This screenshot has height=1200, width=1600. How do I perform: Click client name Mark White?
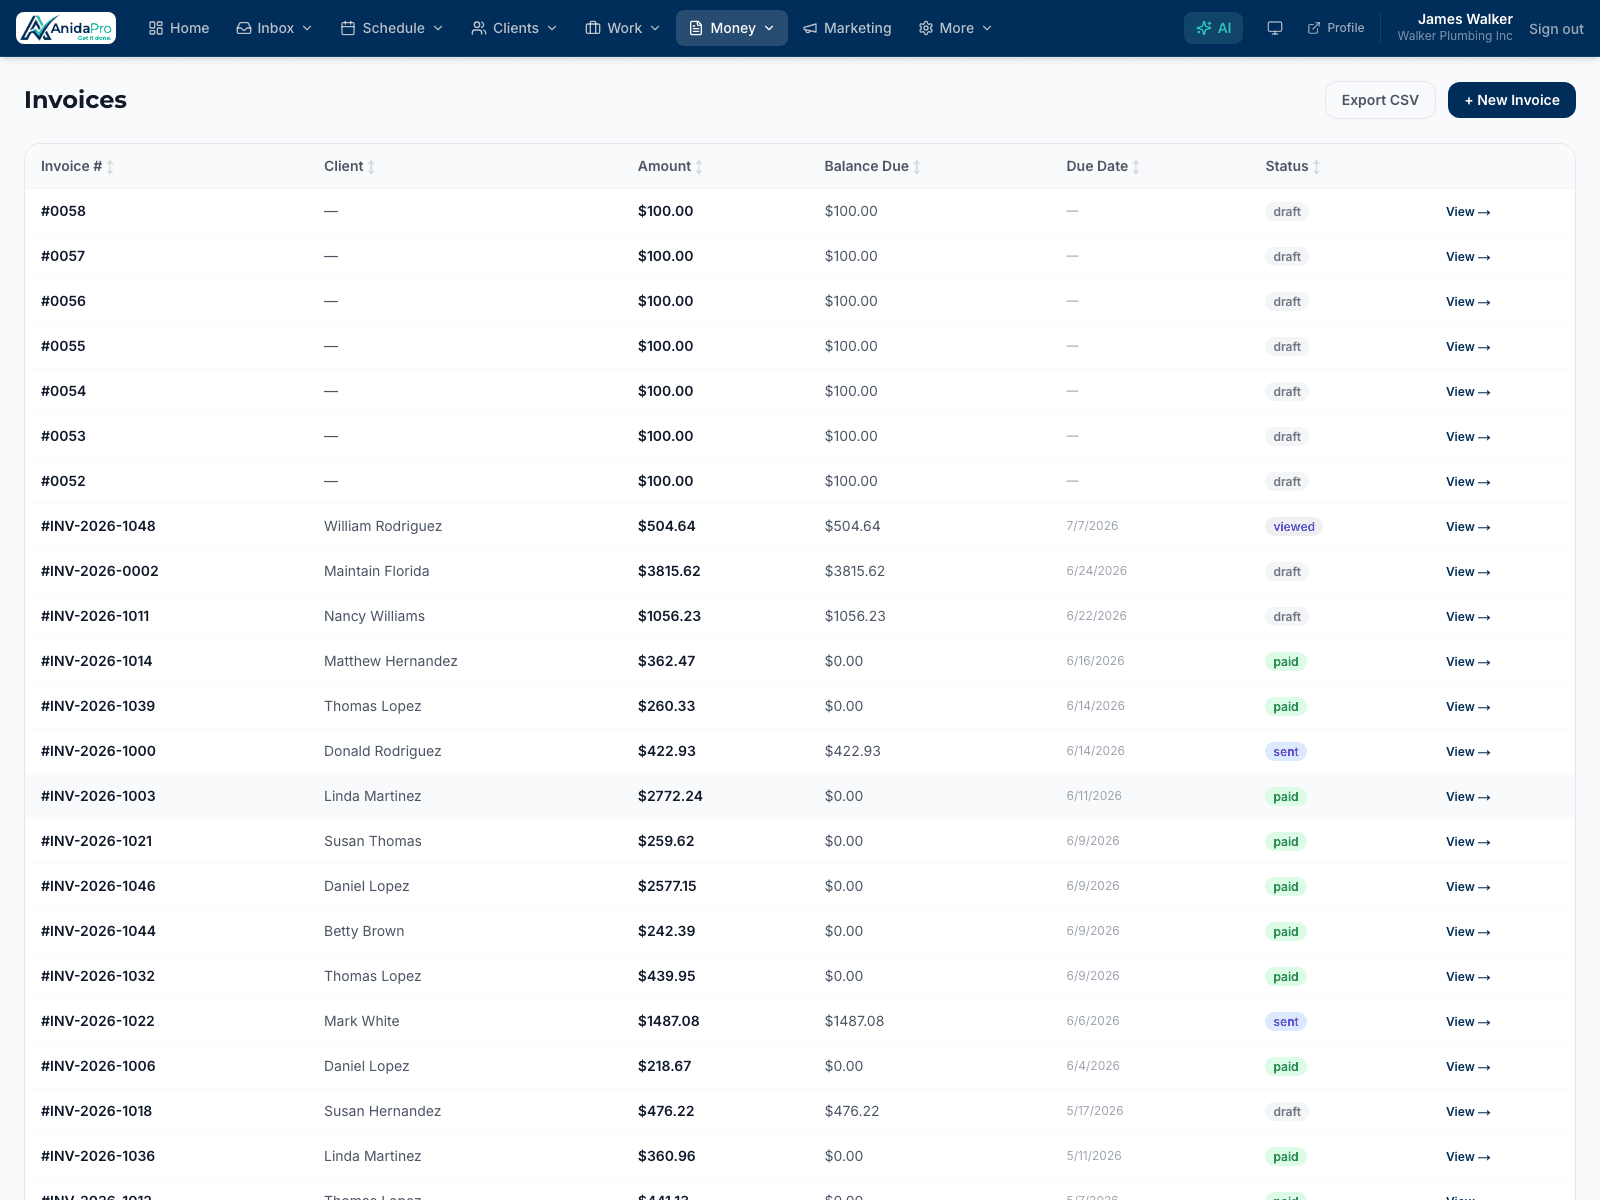point(362,1021)
